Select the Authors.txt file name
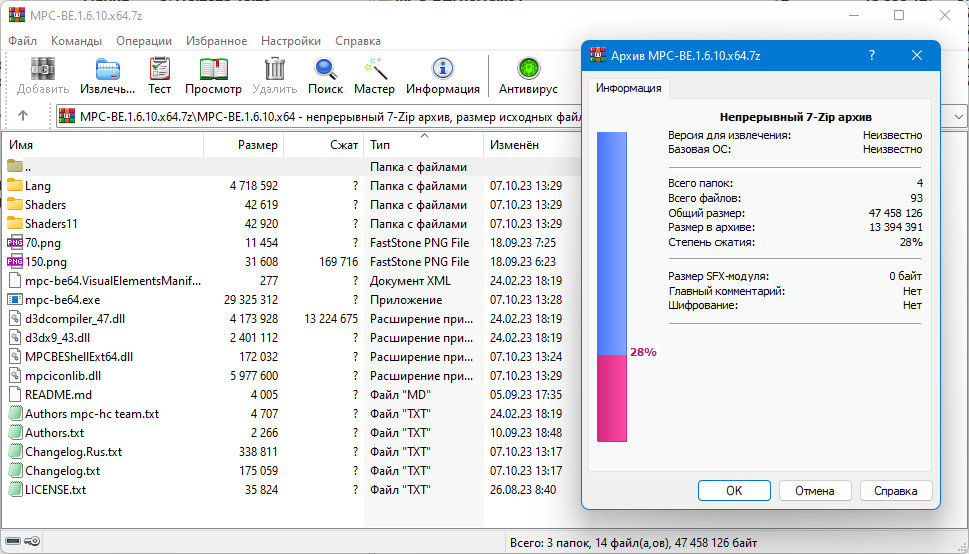Screen dimensions: 969x554 (x=54, y=433)
